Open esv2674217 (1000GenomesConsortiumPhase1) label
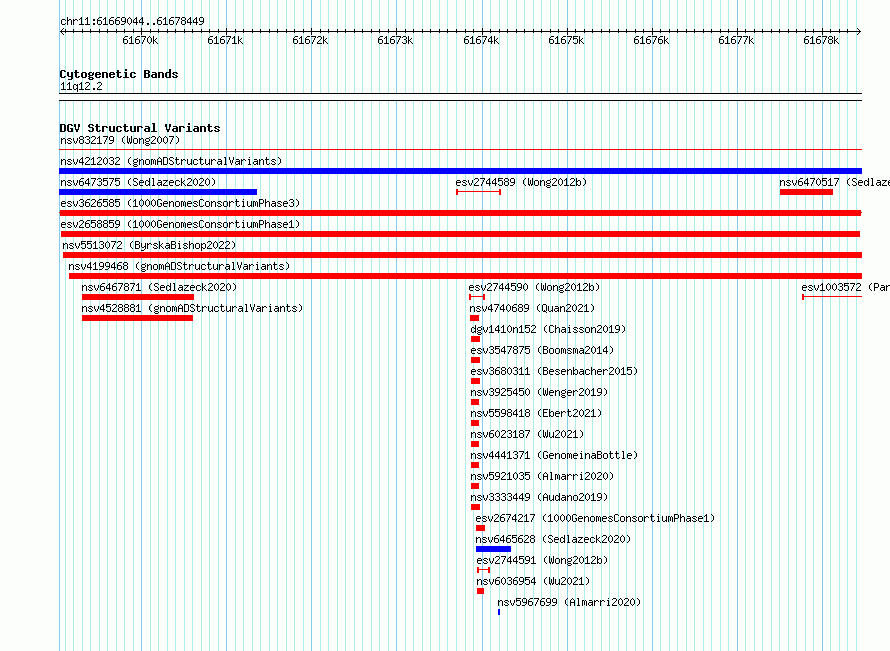 pos(595,518)
